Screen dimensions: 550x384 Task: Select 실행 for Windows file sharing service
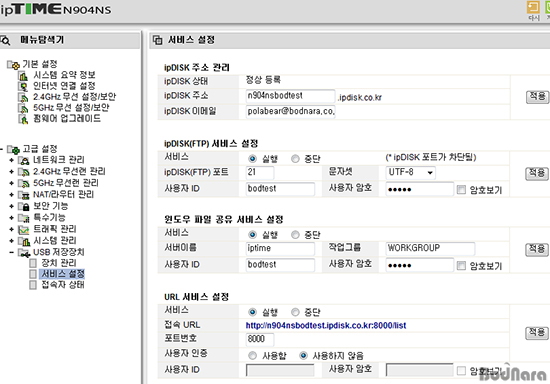(x=252, y=234)
